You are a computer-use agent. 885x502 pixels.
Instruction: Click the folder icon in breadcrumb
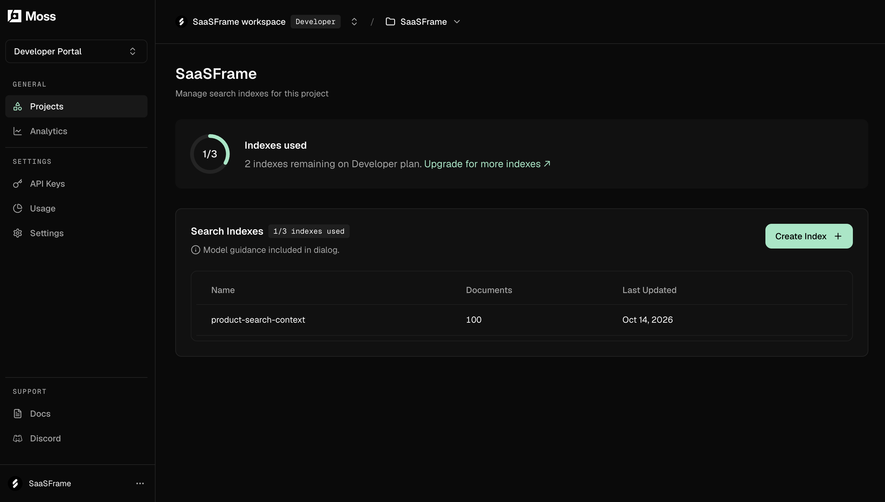(390, 21)
